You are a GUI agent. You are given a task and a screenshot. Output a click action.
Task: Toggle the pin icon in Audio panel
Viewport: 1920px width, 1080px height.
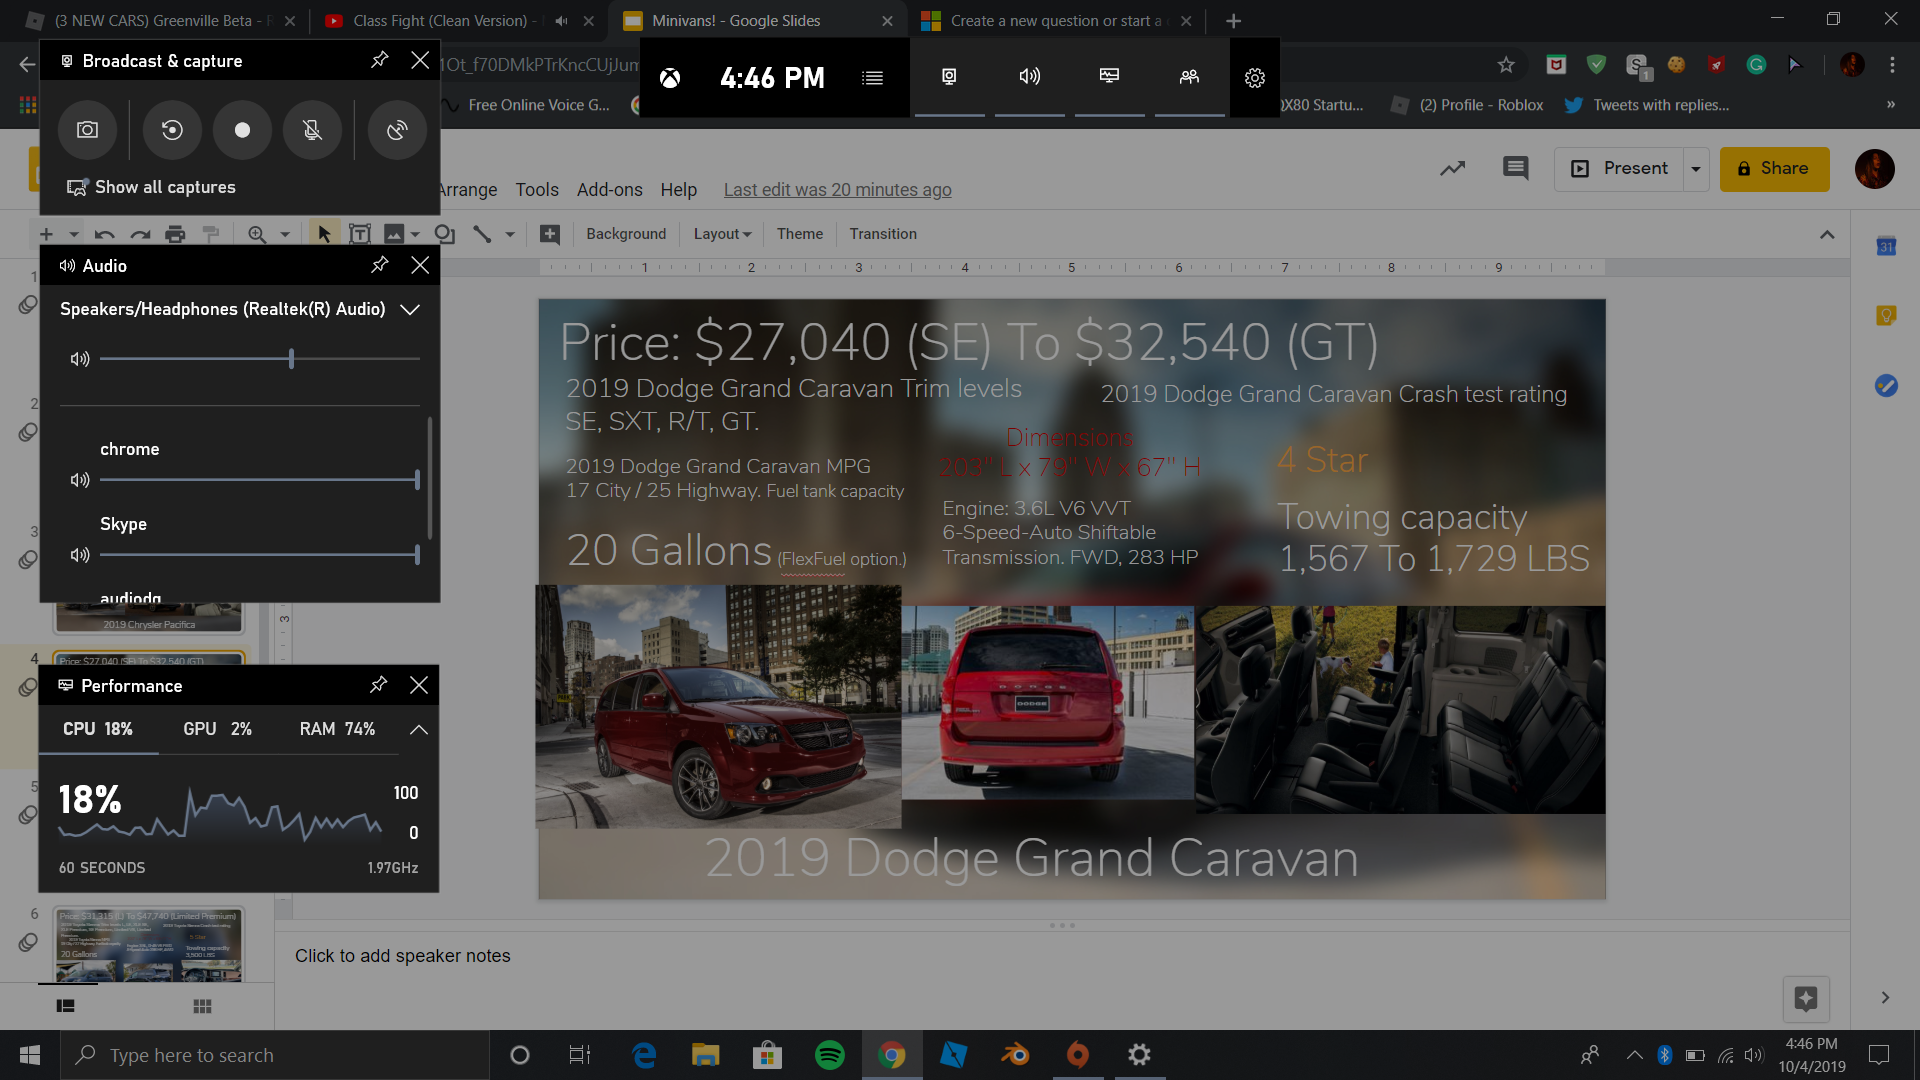380,264
